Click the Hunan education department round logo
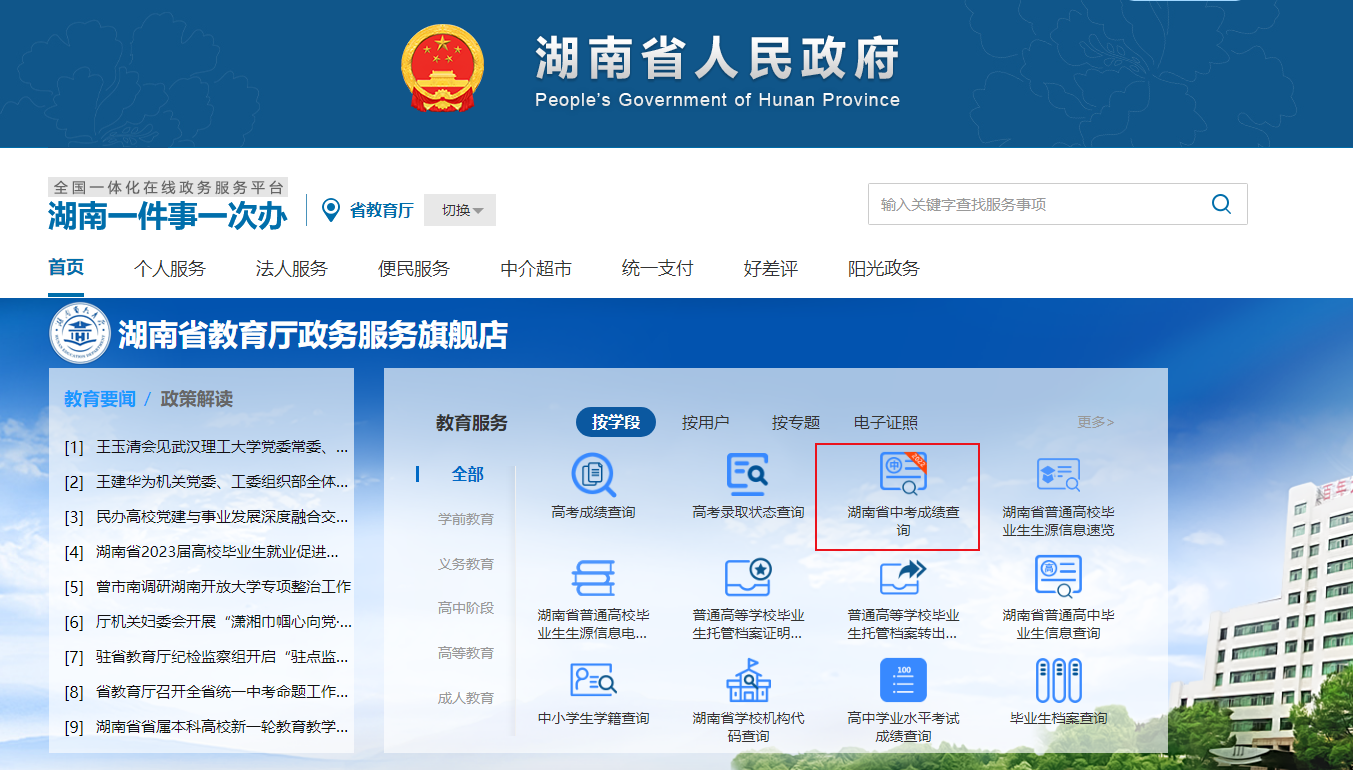 pyautogui.click(x=80, y=334)
